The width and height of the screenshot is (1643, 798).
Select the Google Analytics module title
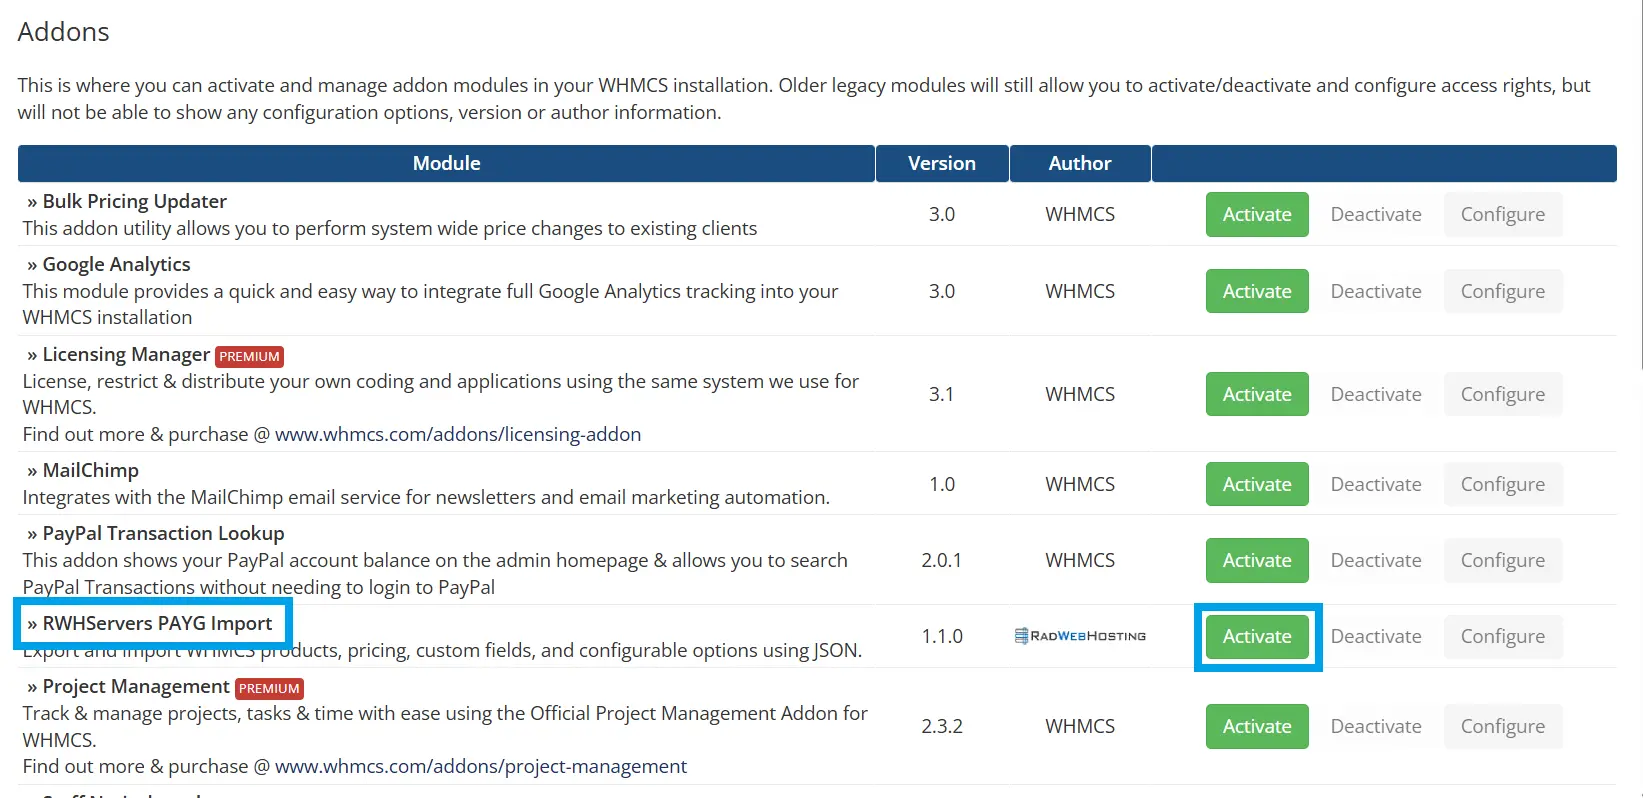116,264
